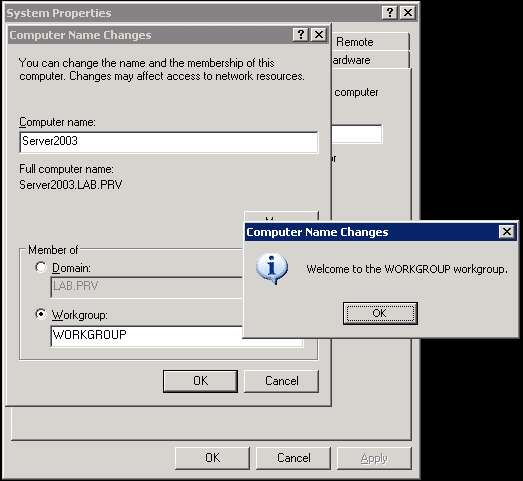Image resolution: width=523 pixels, height=481 pixels.
Task: Click OK in Computer Name Changes dialog
Action: click(x=200, y=381)
